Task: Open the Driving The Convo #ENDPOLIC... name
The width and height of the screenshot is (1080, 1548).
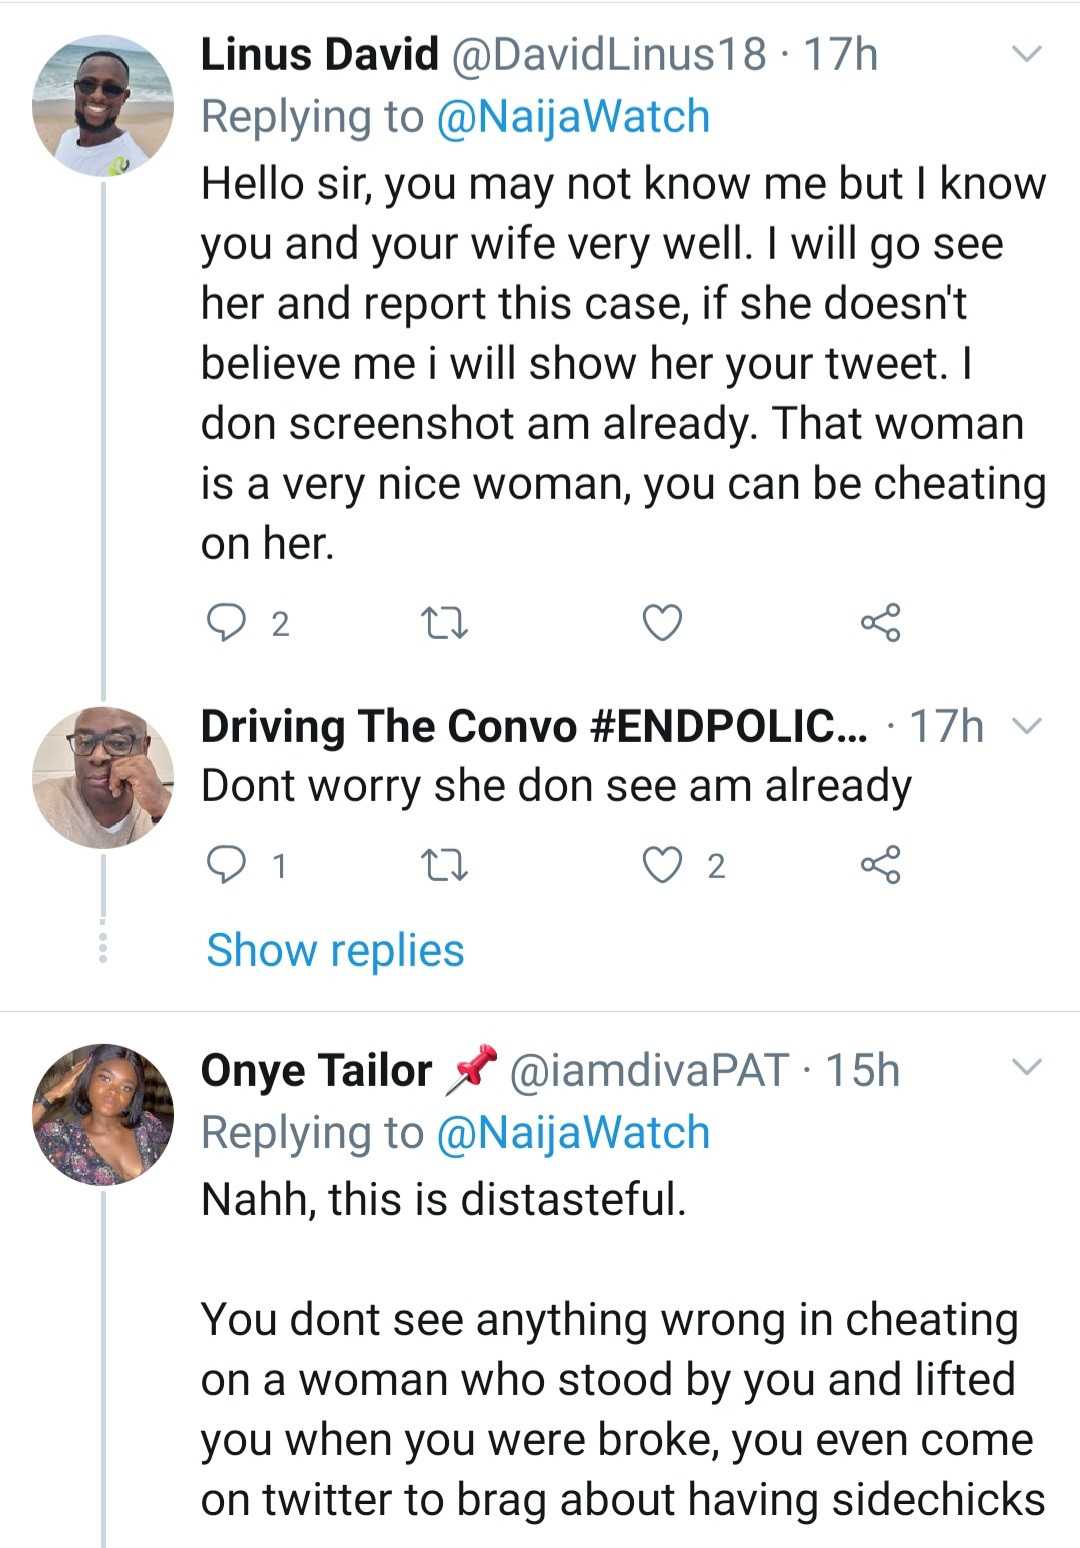Action: coord(534,726)
